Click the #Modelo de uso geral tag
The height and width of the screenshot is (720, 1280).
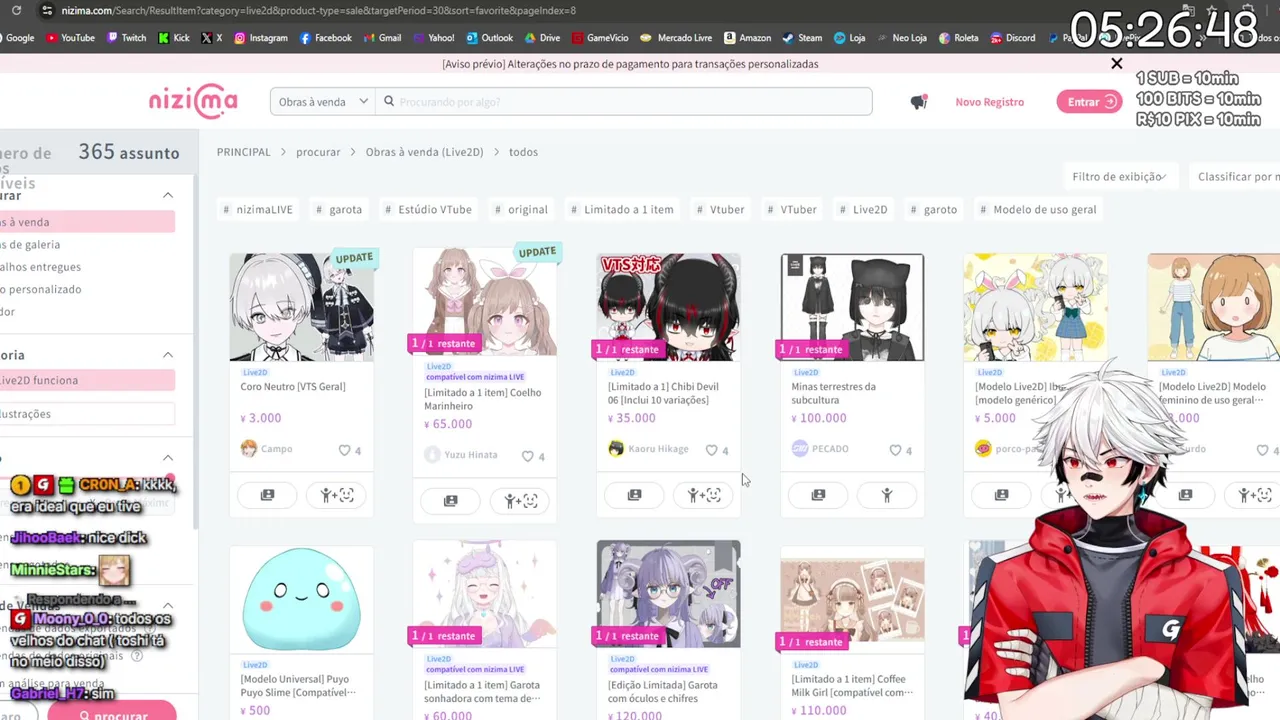1038,209
